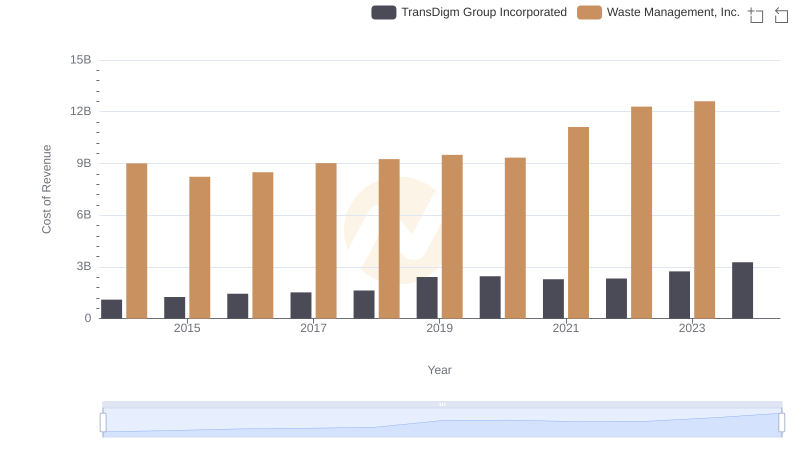The width and height of the screenshot is (800, 461).
Task: Click the 15B y-axis tick label
Action: pyautogui.click(x=81, y=60)
